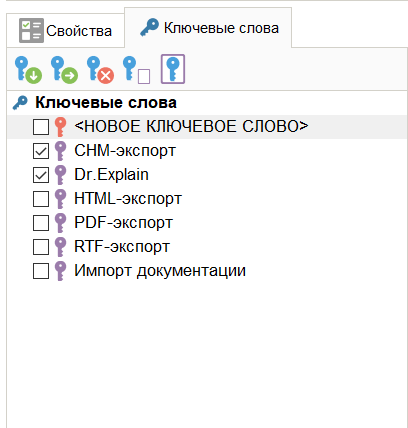Click the key icon with empty square
The height and width of the screenshot is (428, 408).
(x=136, y=70)
